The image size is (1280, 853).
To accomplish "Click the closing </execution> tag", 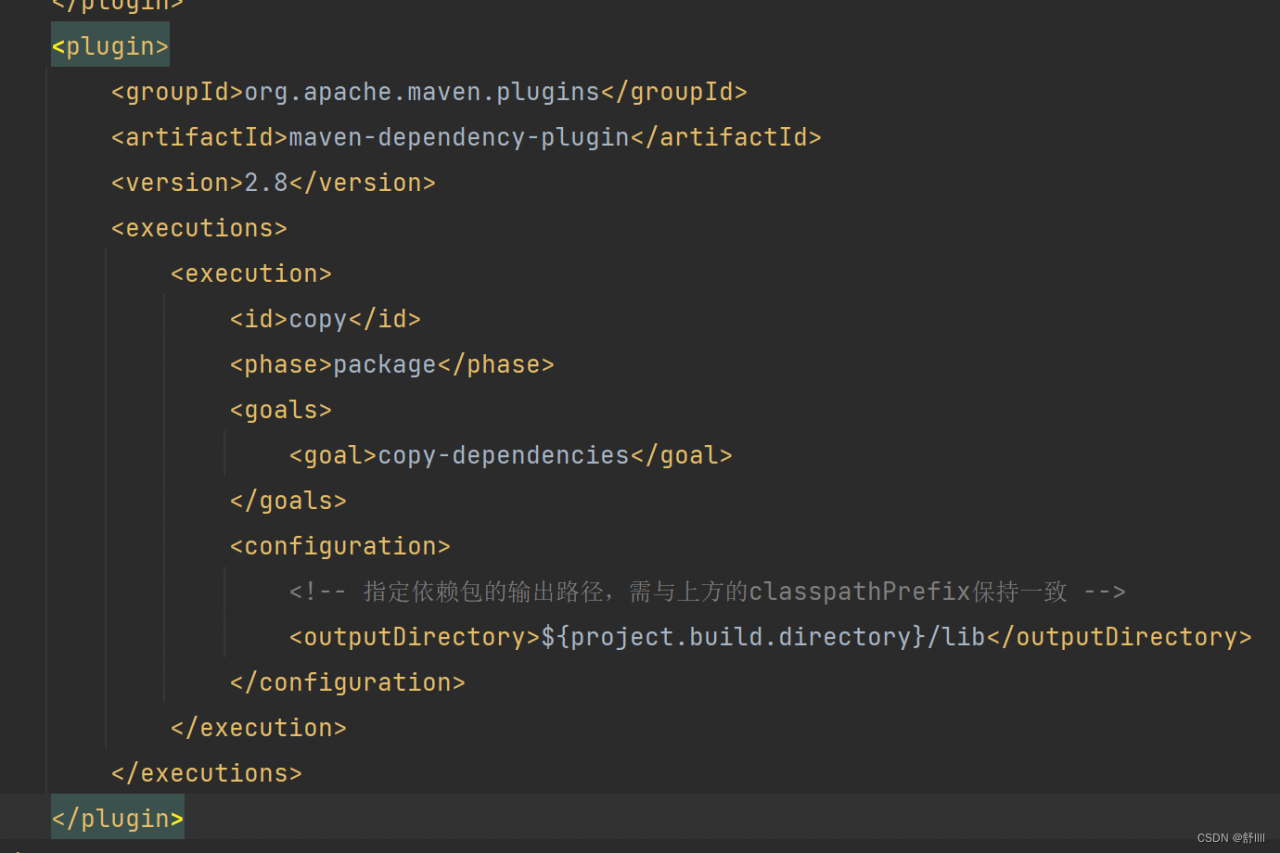I will pos(259,727).
